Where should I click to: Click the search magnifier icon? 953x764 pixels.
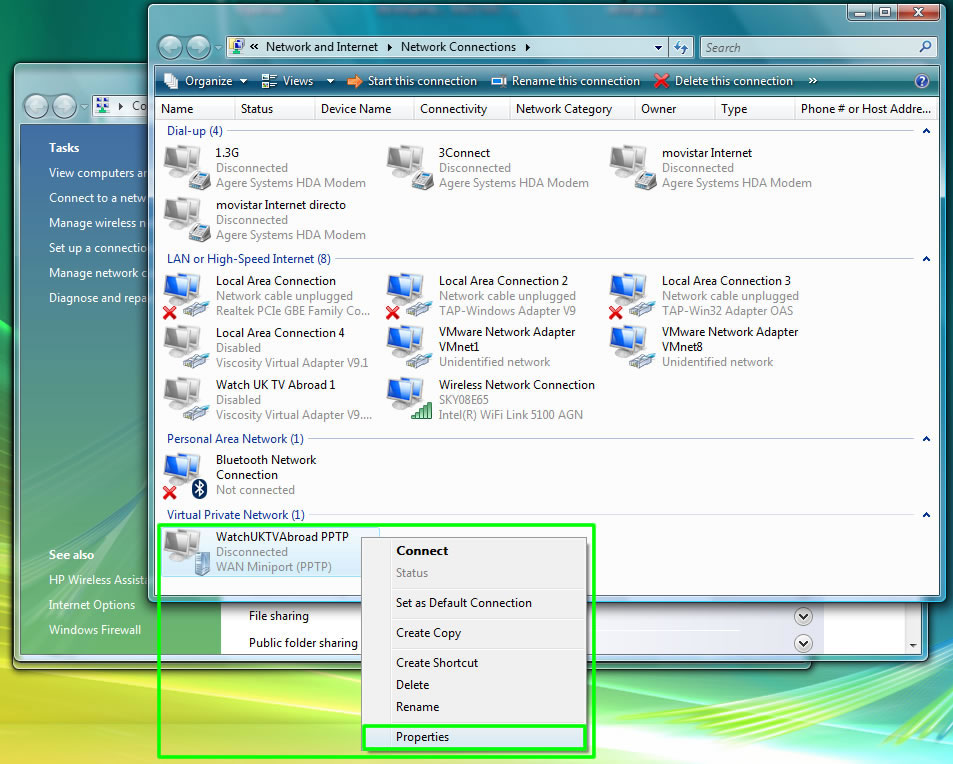(925, 47)
